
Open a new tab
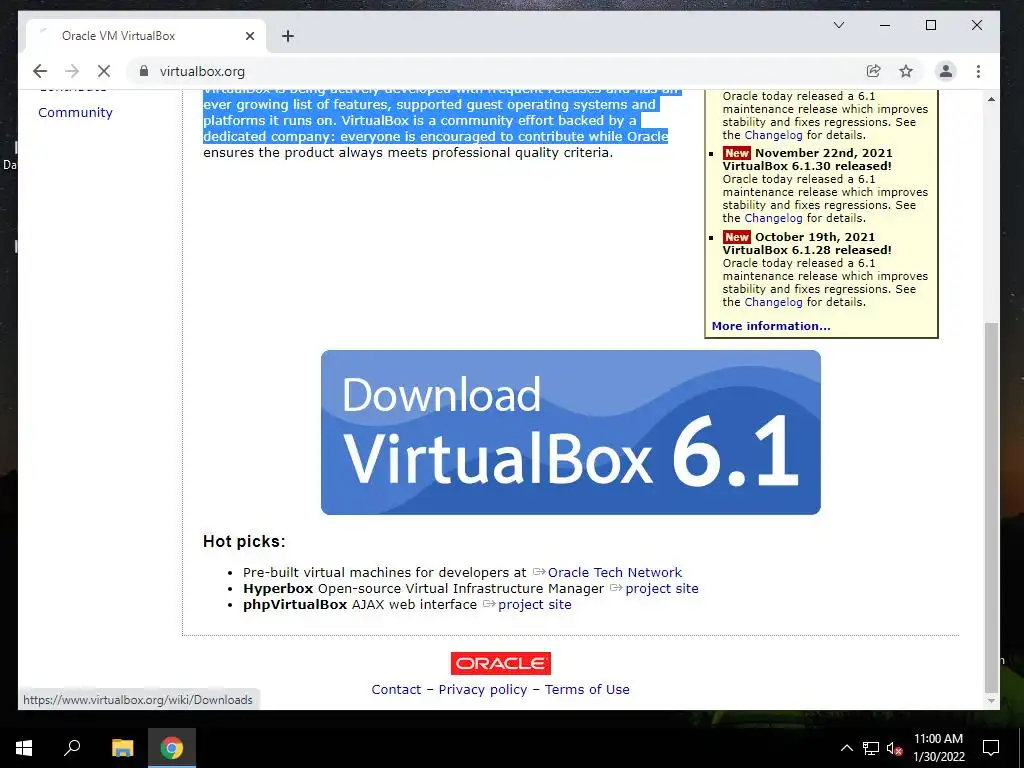288,36
